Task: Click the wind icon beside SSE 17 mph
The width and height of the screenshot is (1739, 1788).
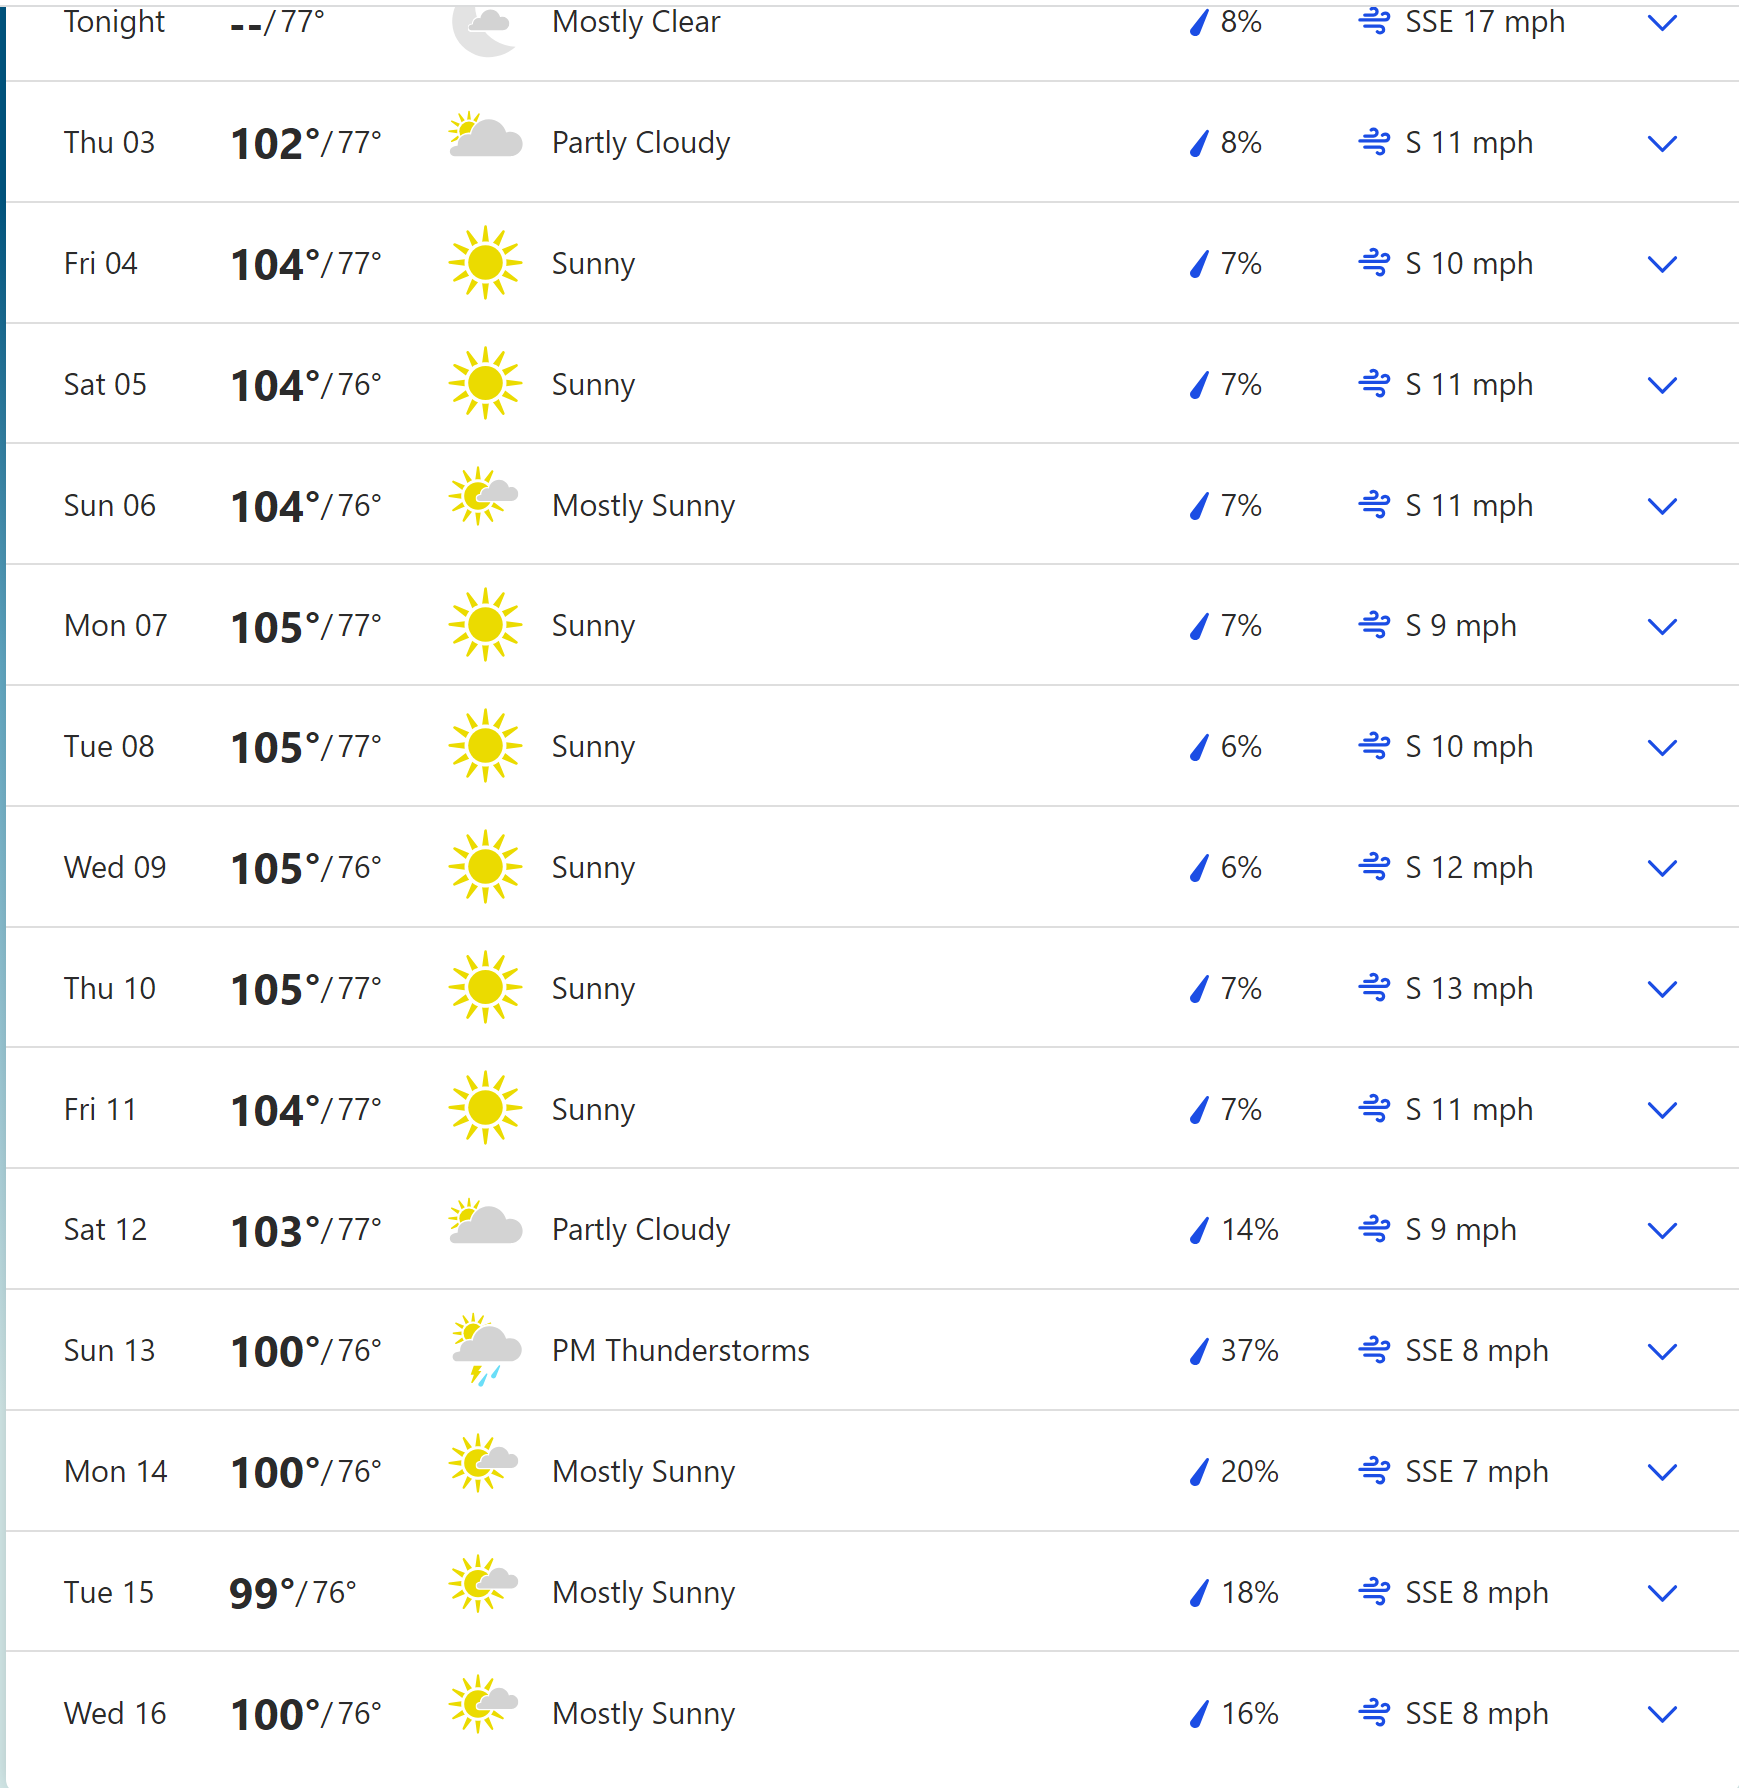Action: [x=1374, y=21]
